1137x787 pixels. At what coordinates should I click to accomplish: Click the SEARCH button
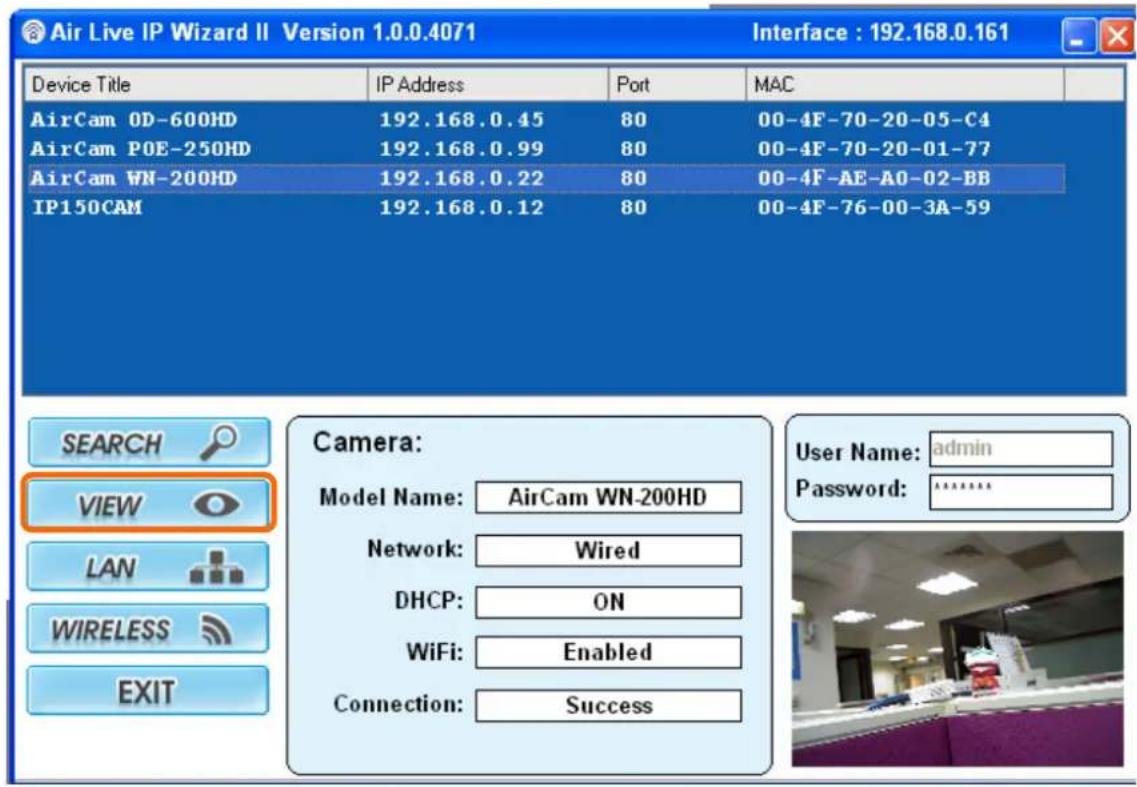[x=149, y=442]
